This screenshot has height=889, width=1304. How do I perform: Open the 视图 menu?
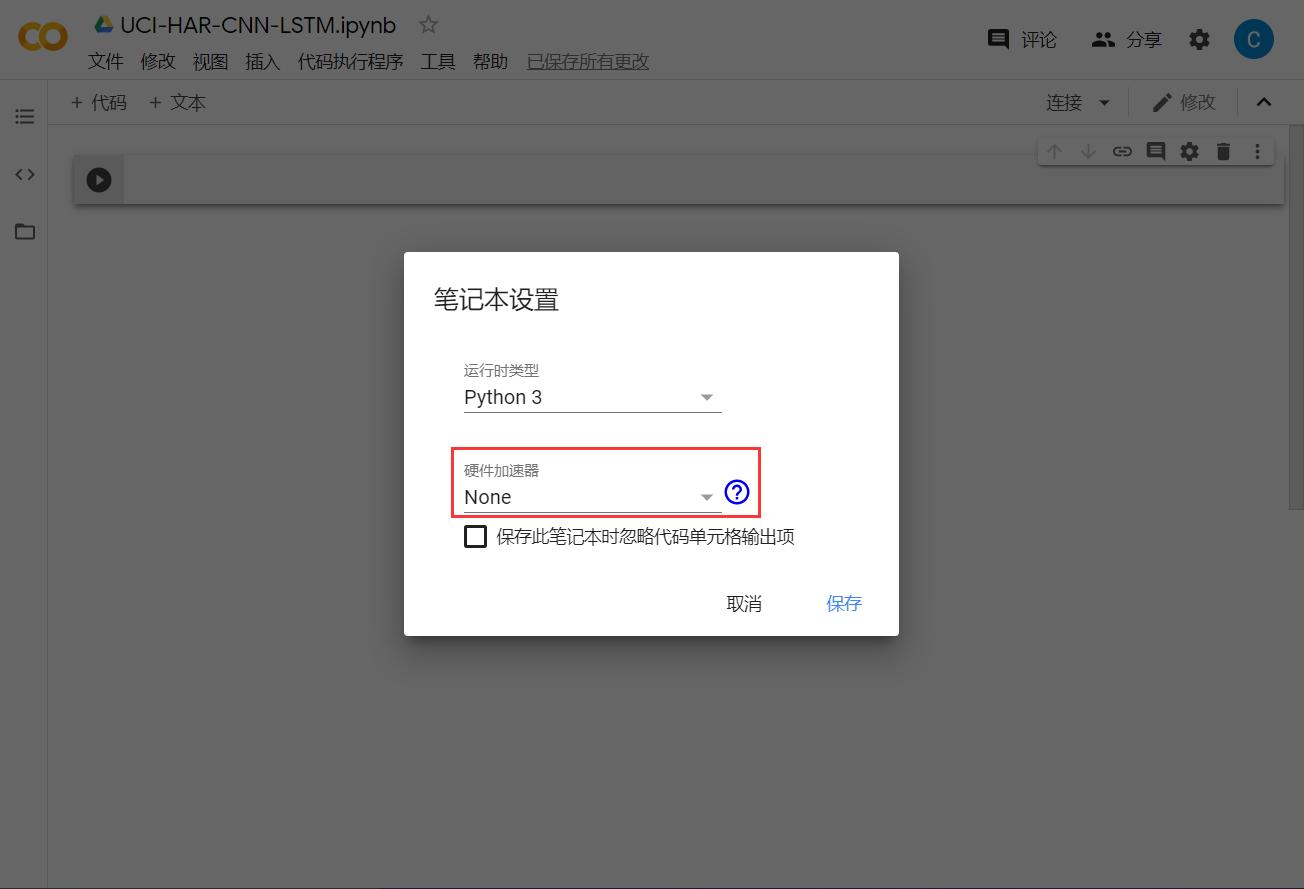click(210, 62)
